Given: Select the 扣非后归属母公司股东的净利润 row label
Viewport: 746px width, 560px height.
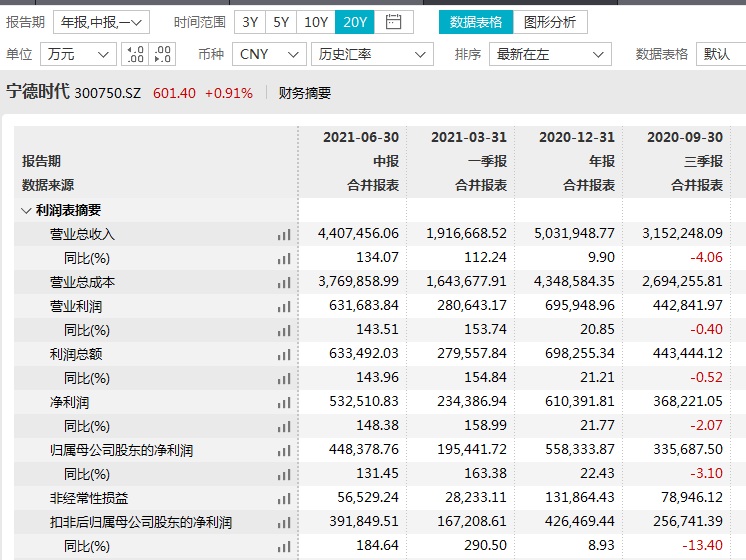Looking at the screenshot, I should pyautogui.click(x=141, y=522).
